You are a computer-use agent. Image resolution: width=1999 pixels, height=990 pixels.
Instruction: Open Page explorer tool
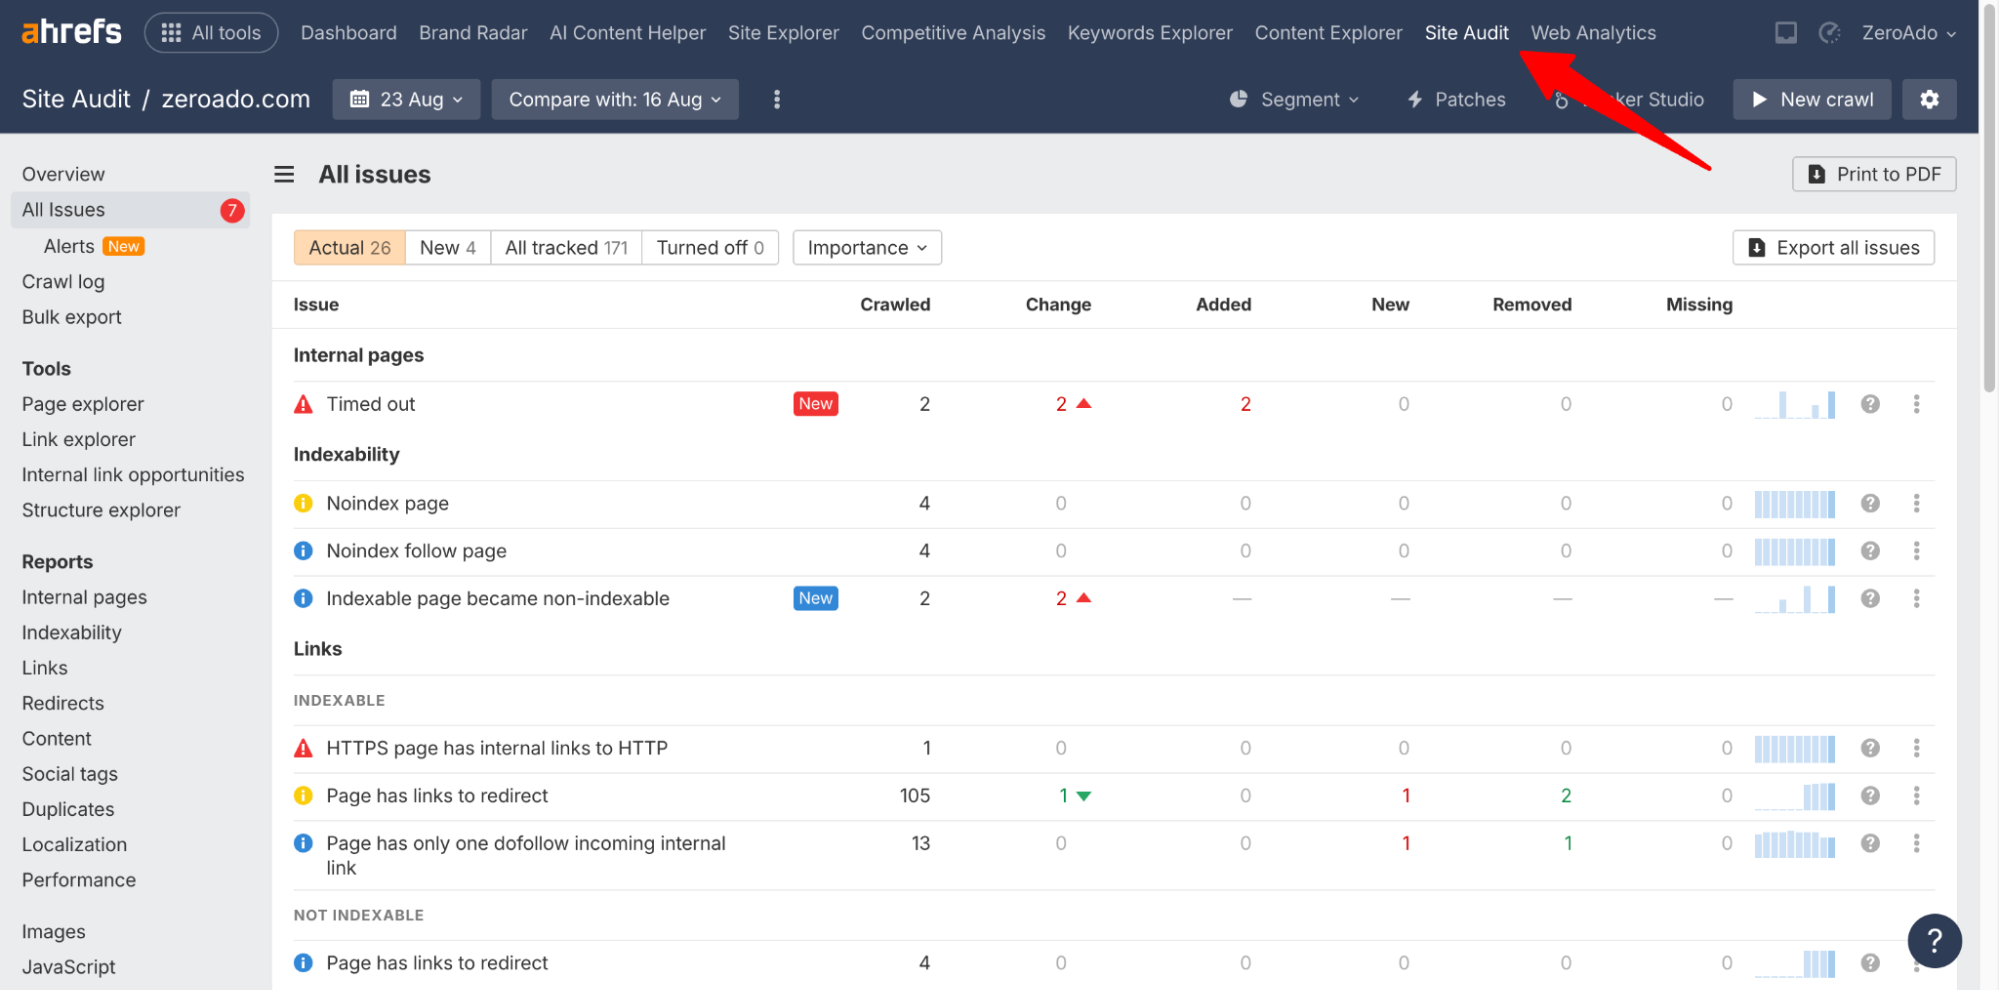(x=83, y=404)
